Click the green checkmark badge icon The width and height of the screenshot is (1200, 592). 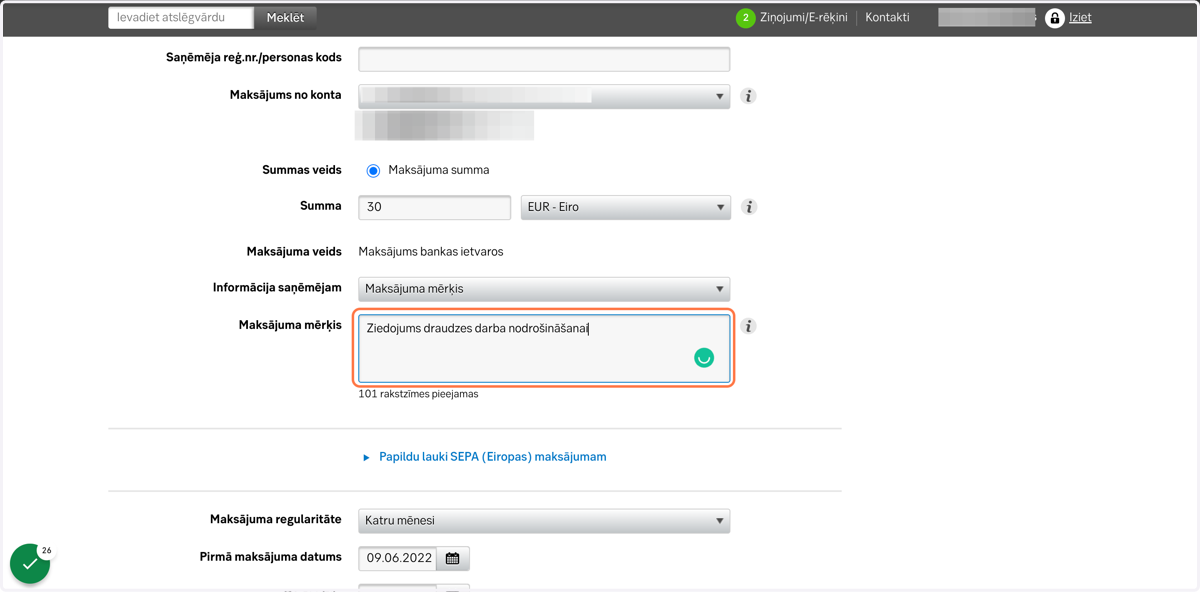(30, 564)
